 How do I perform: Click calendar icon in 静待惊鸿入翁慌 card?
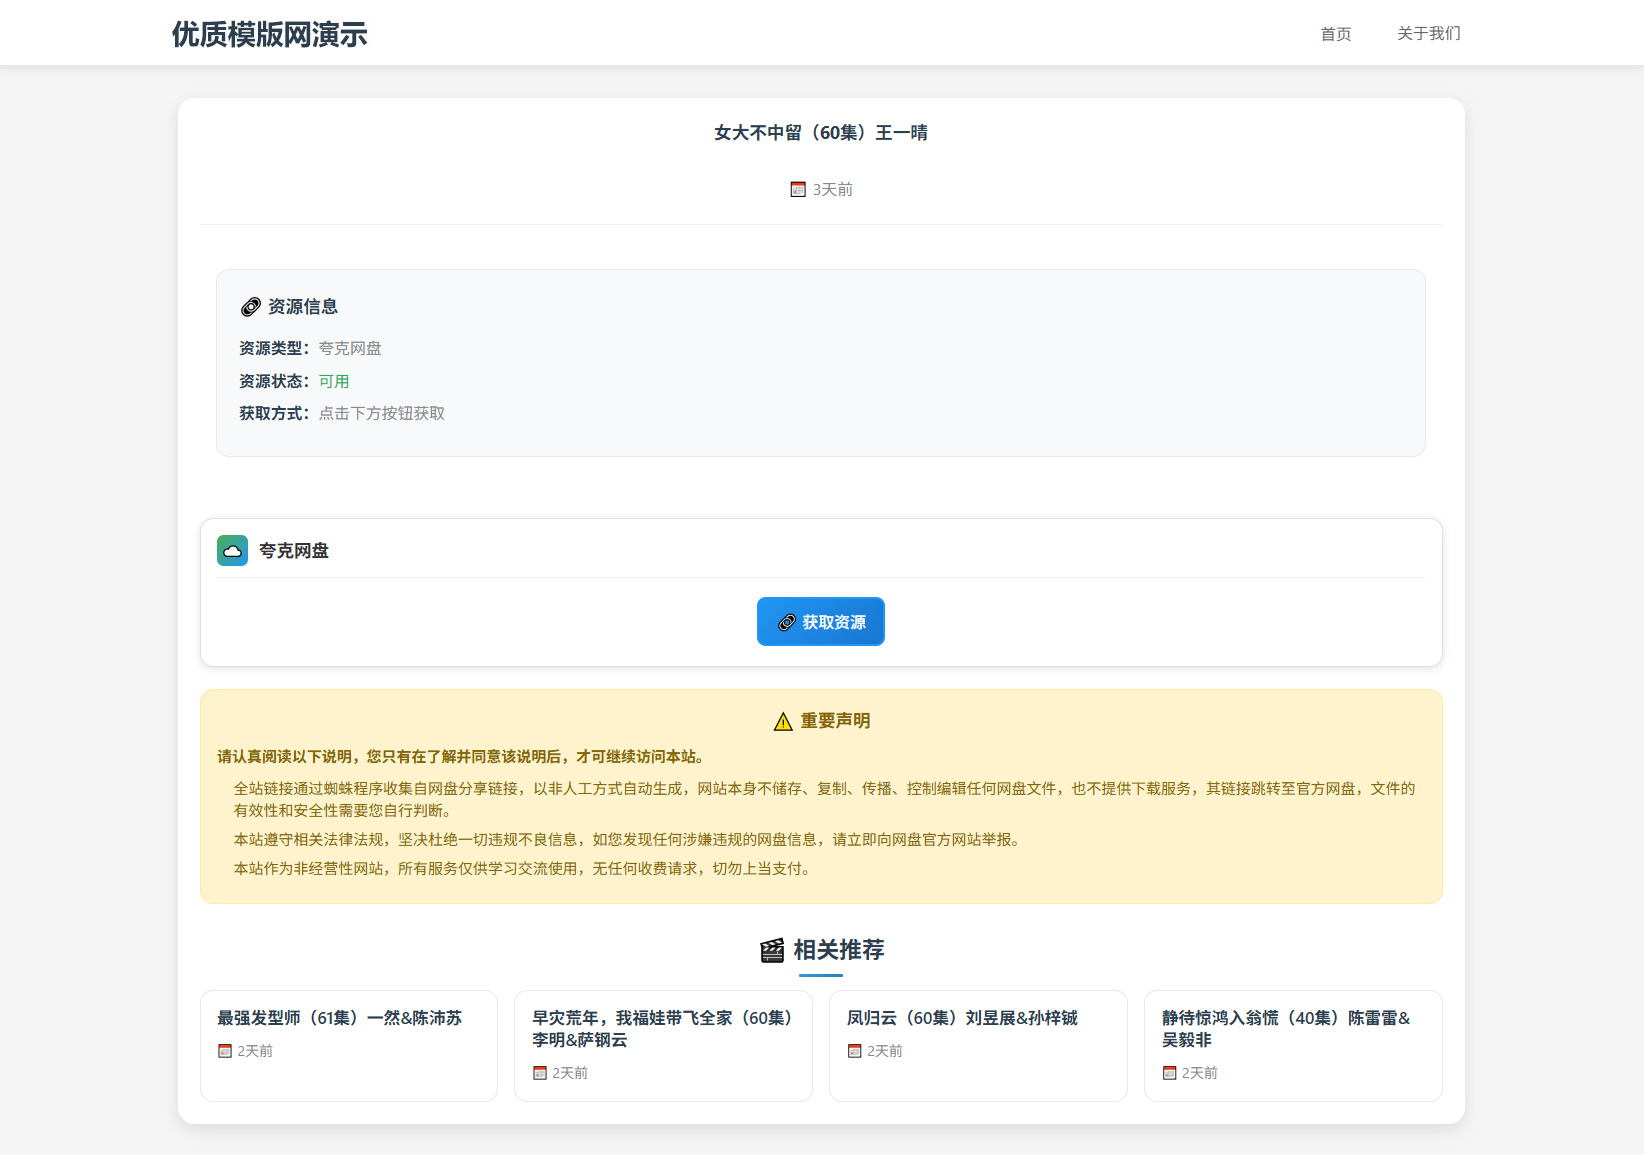[1169, 1073]
